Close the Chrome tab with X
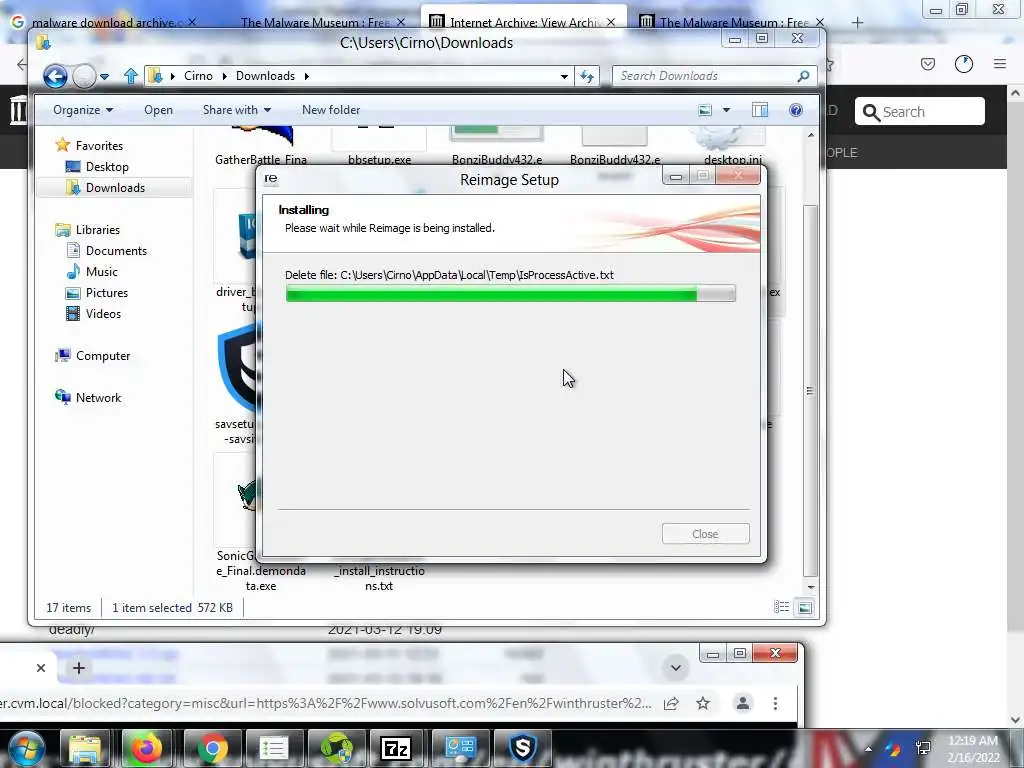Image resolution: width=1024 pixels, height=768 pixels. pyautogui.click(x=40, y=668)
